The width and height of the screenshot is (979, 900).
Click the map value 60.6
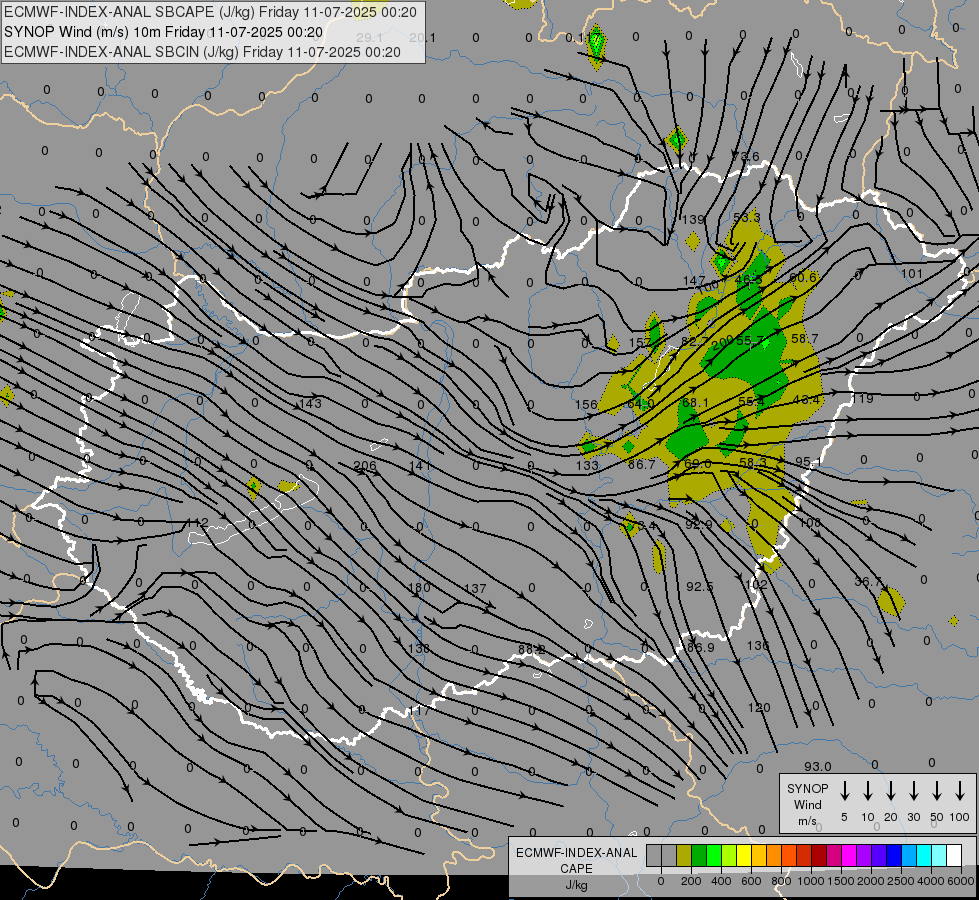(803, 277)
